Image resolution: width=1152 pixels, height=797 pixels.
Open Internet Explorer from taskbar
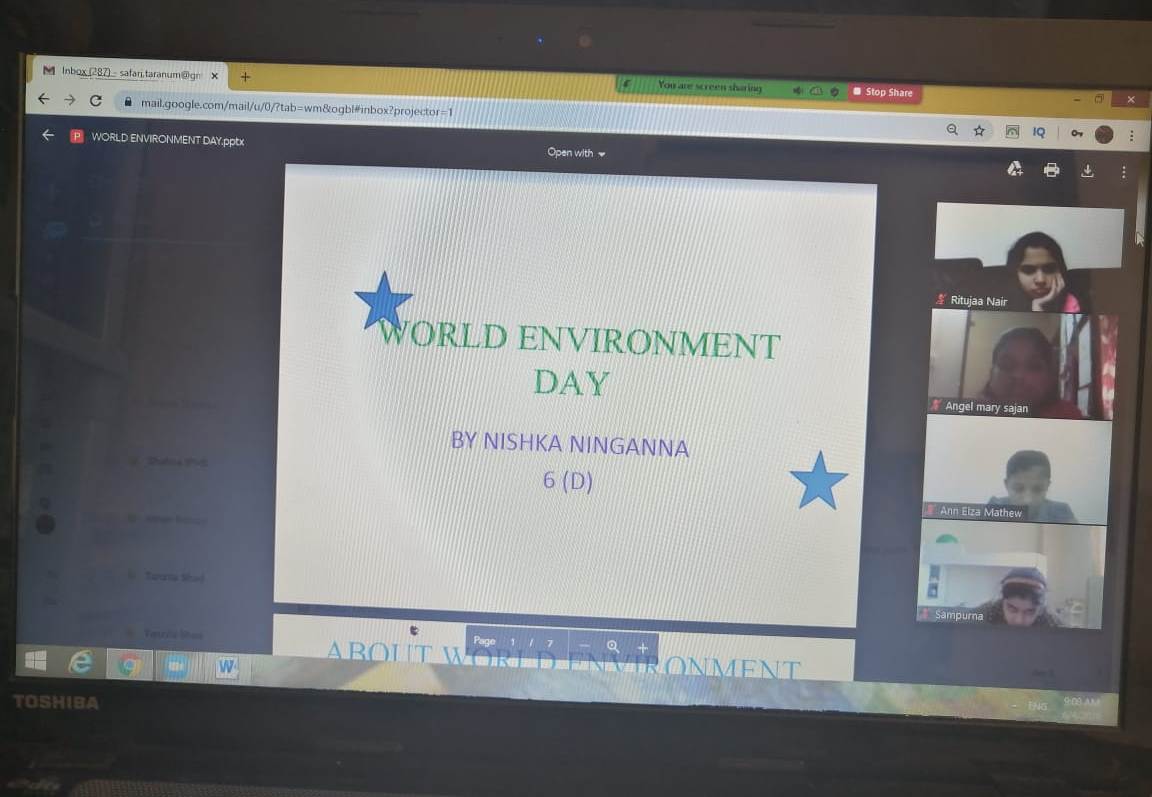[80, 663]
